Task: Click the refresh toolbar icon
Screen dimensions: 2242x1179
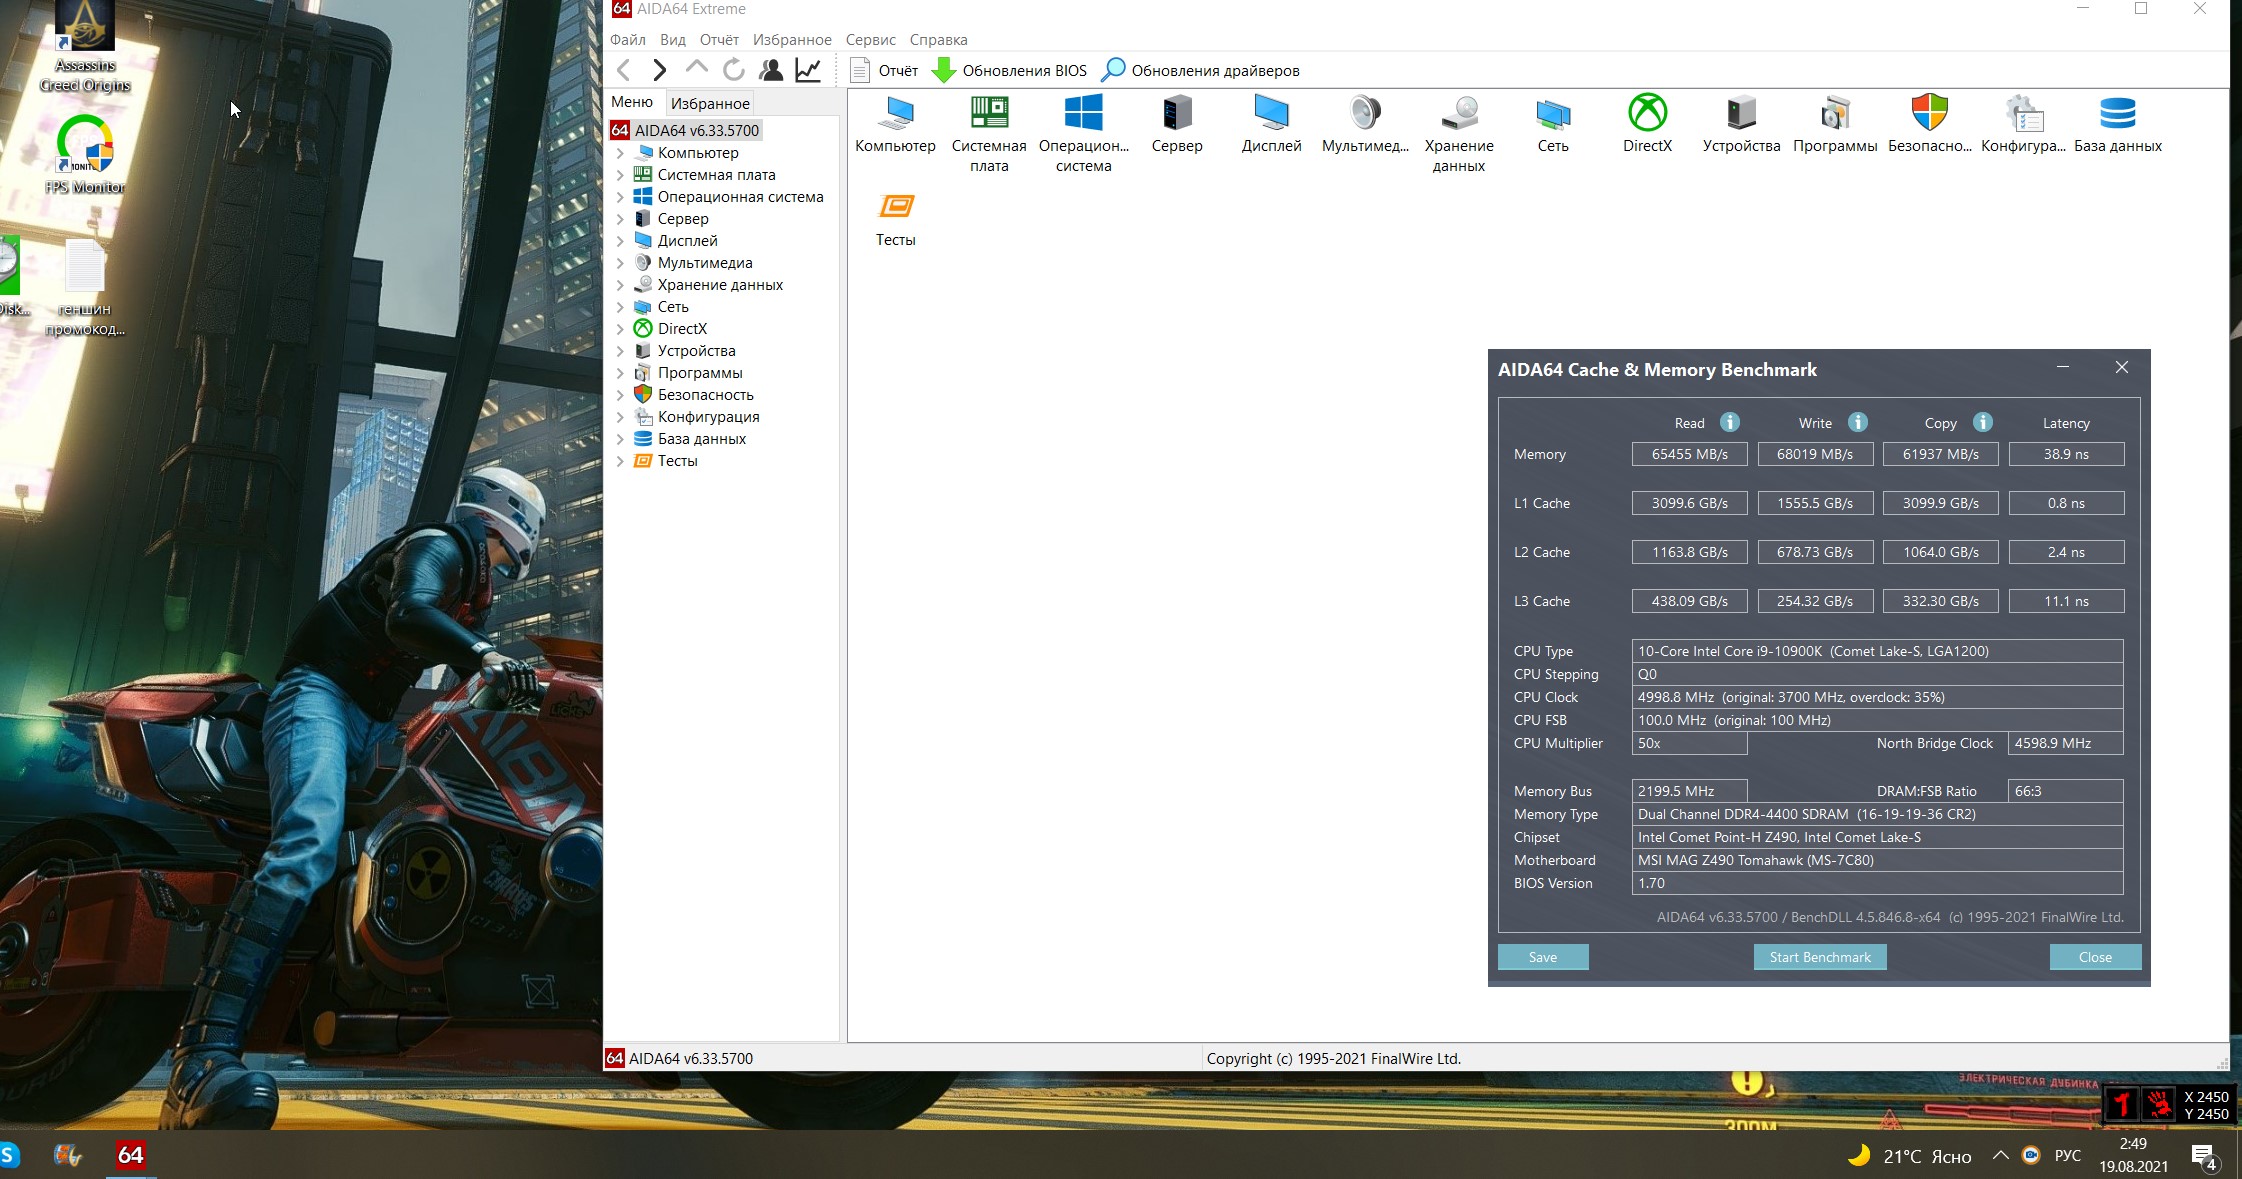Action: pos(733,70)
